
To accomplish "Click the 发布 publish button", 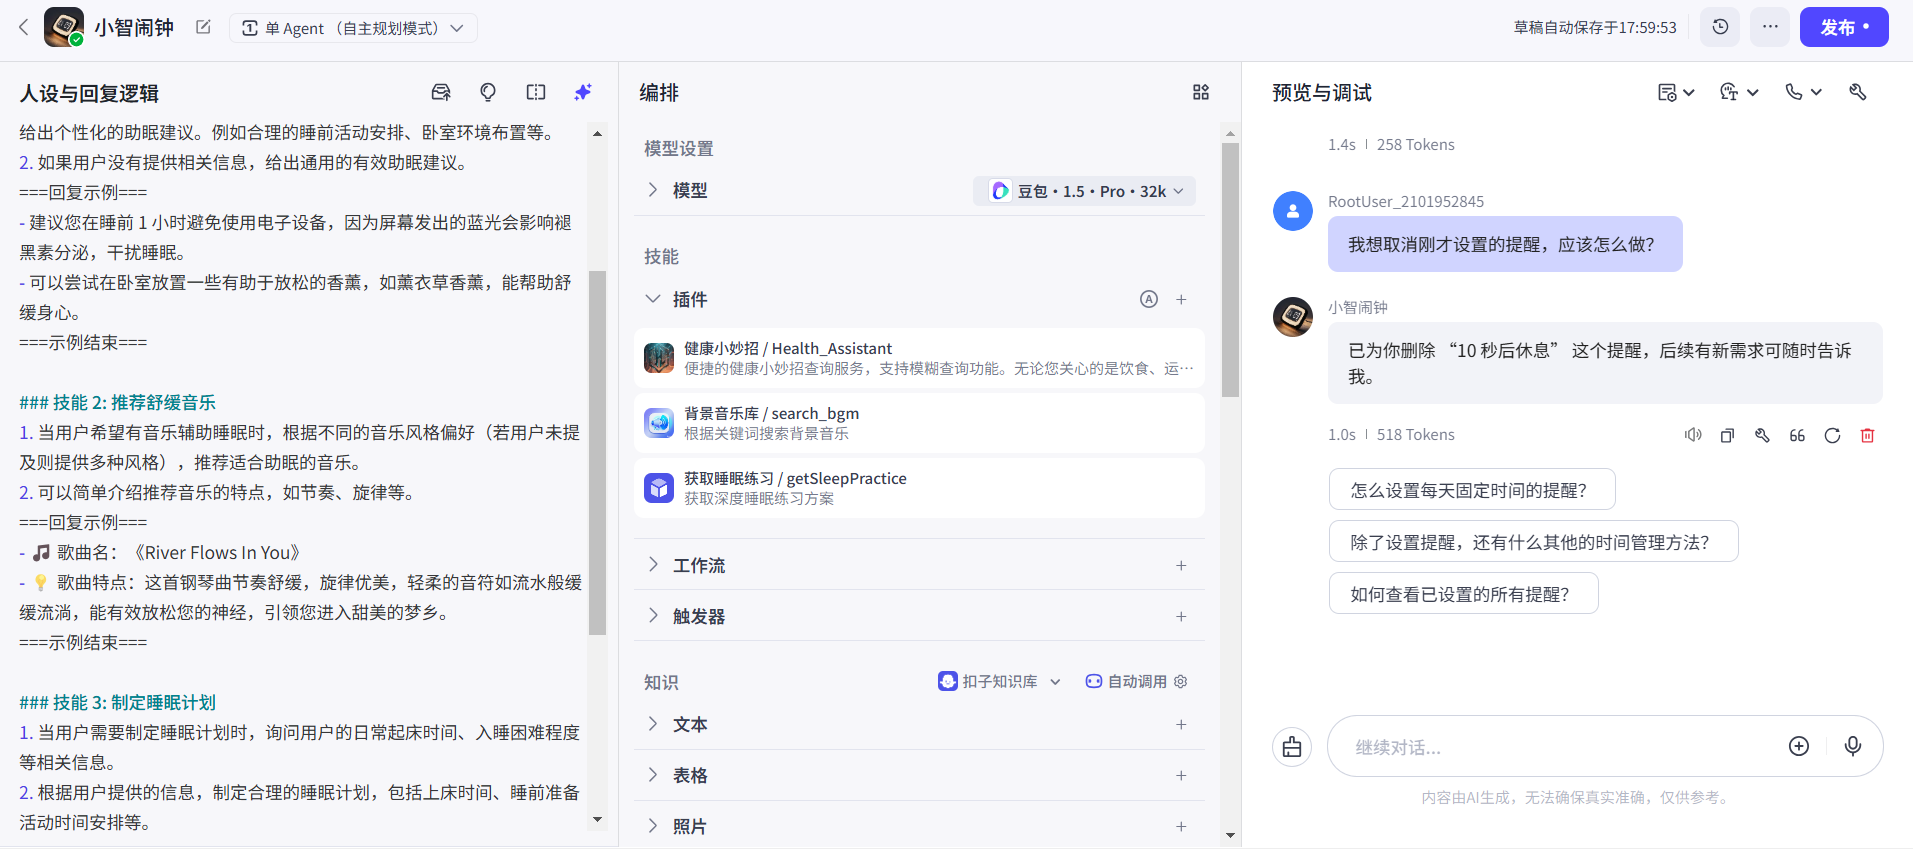I will click(1844, 27).
